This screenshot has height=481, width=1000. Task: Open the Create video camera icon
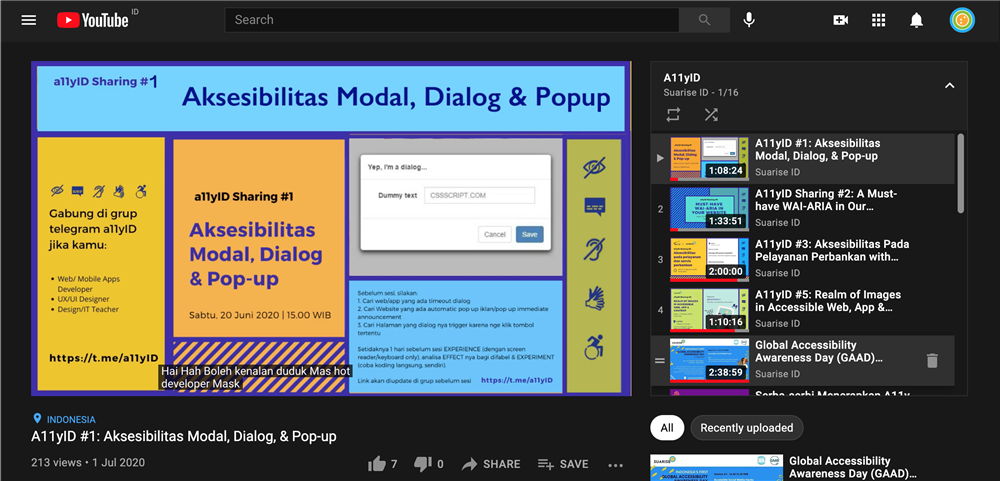click(841, 20)
